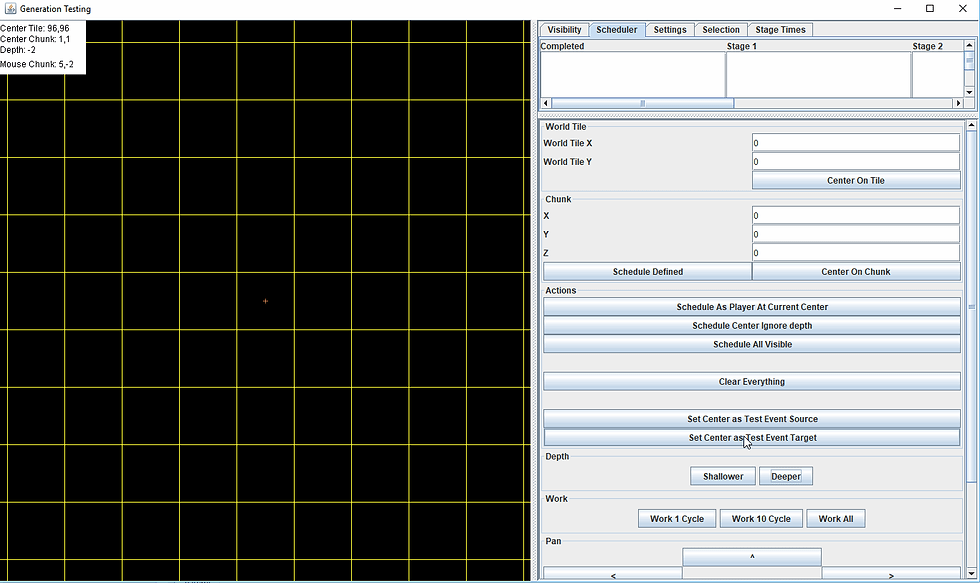Click the Center On Chunk button
Screen dimensions: 980x583
(x=856, y=272)
